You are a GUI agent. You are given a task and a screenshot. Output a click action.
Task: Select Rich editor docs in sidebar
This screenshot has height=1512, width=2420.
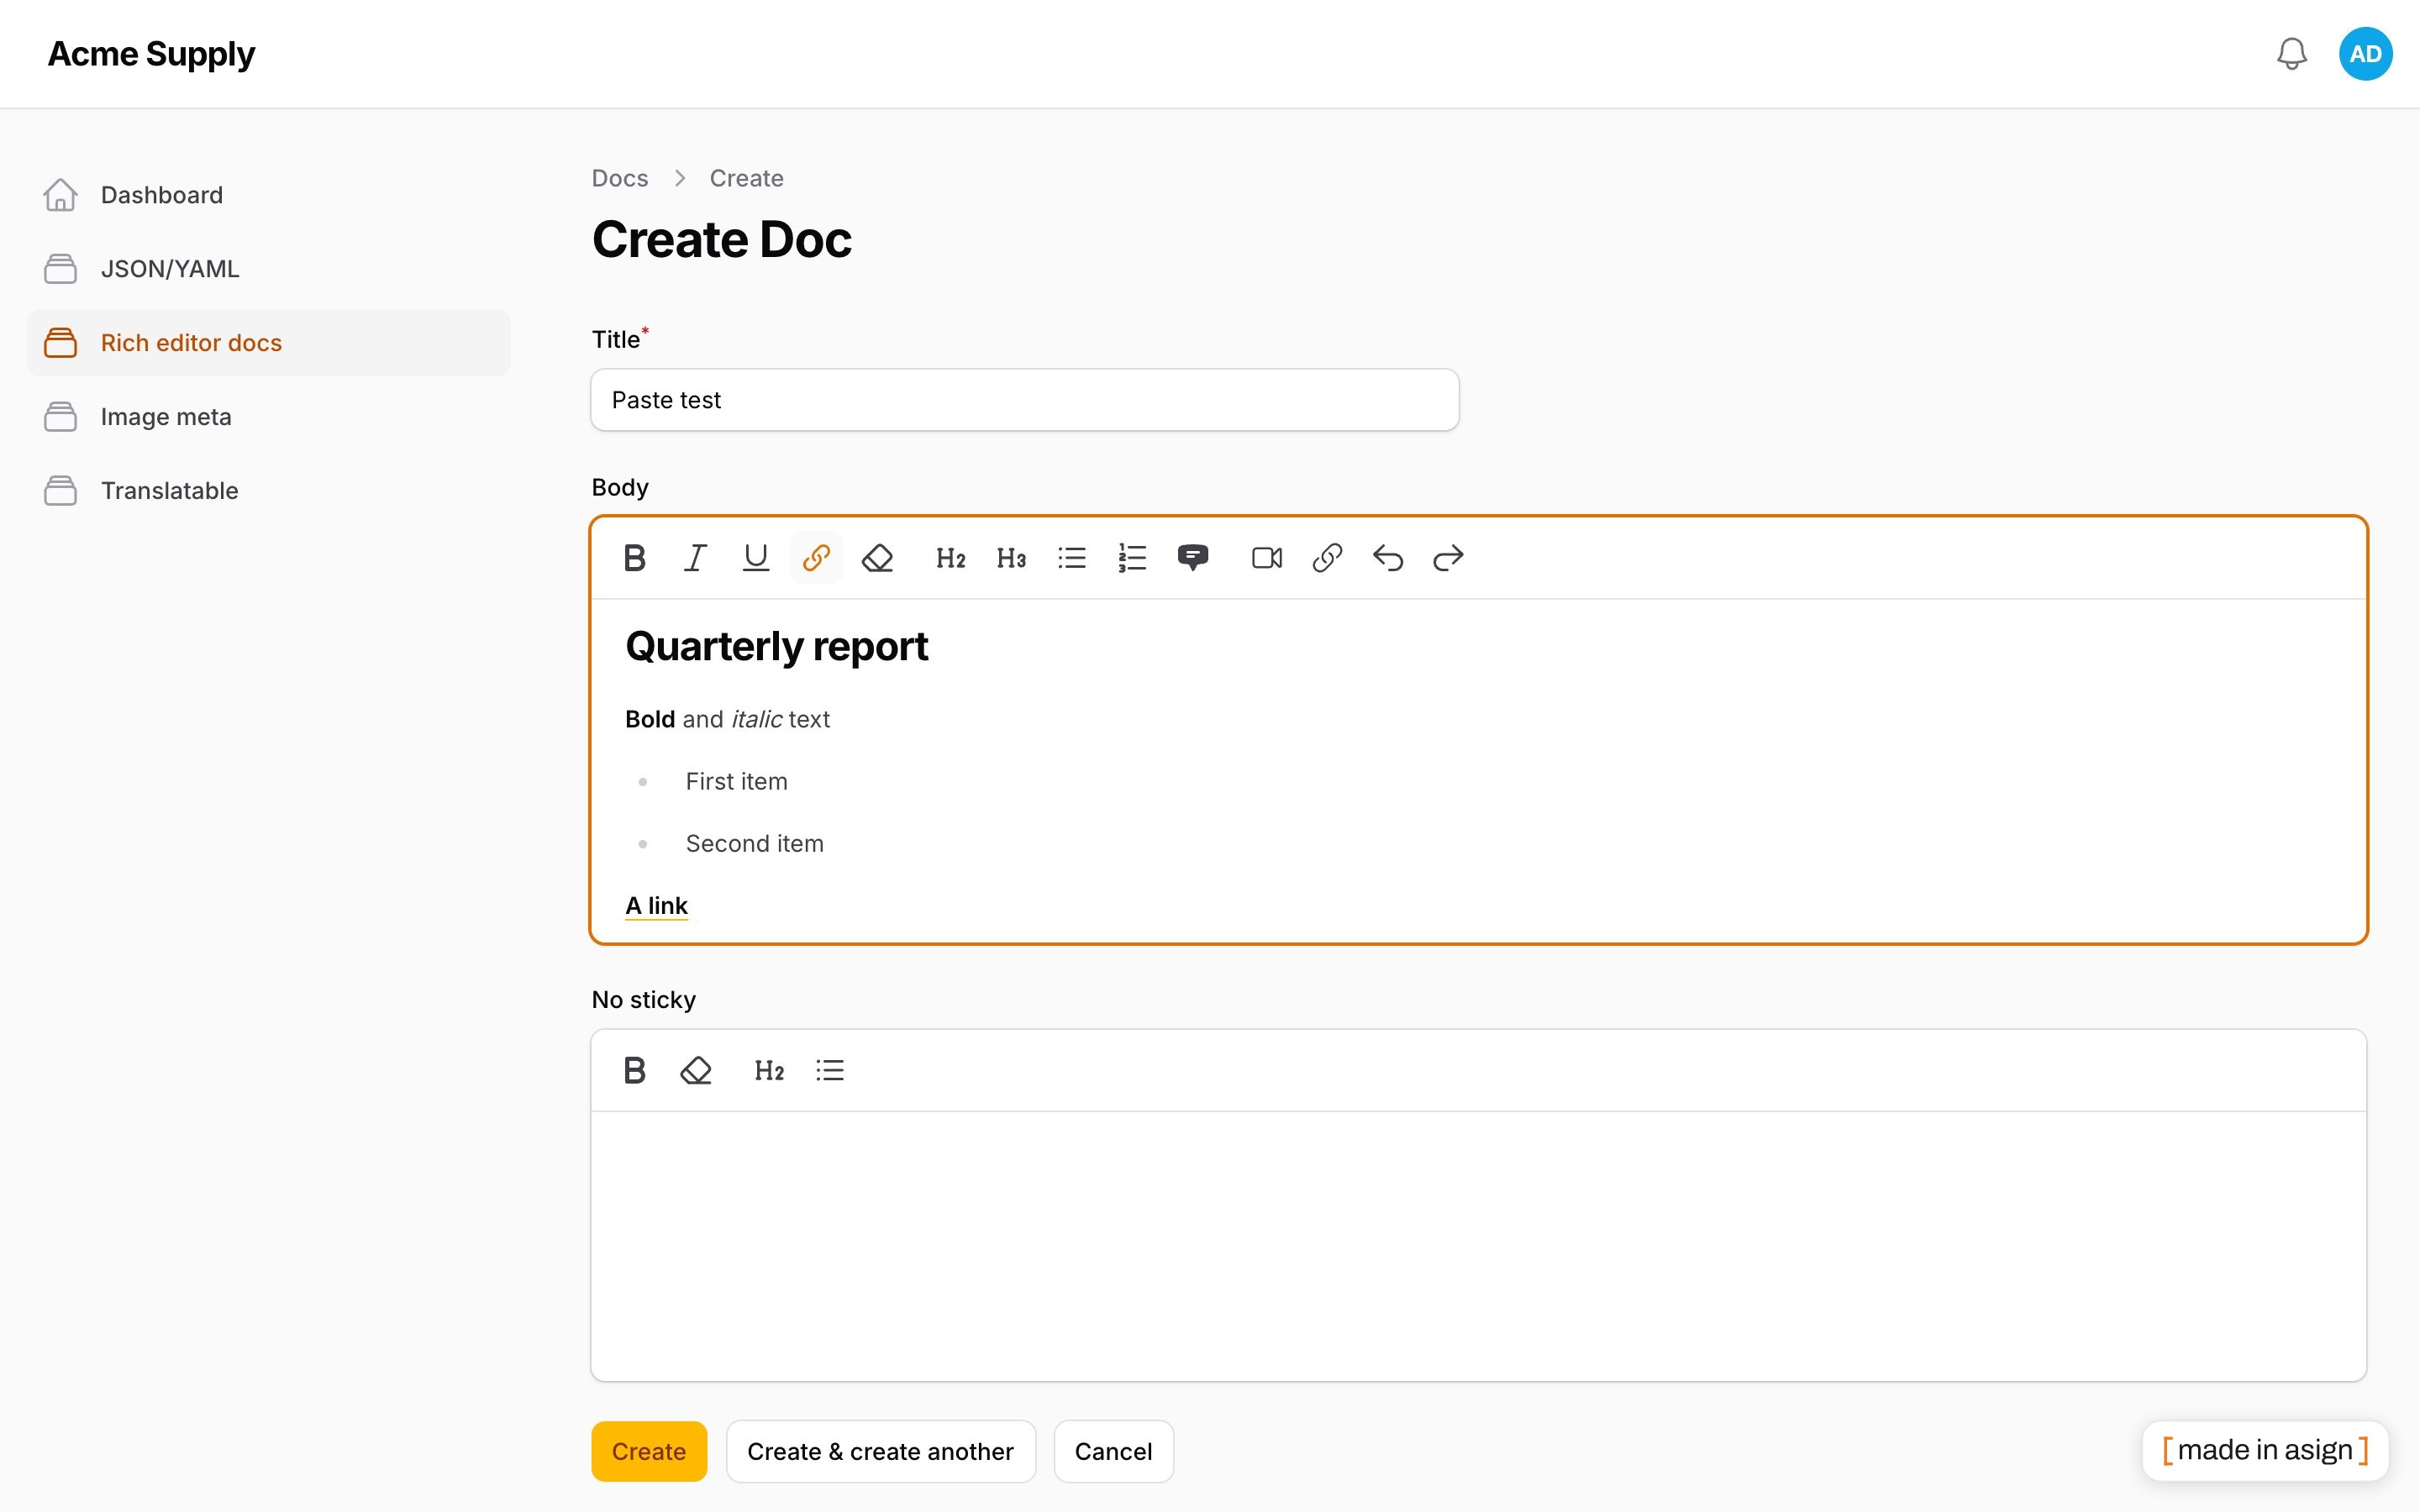[x=268, y=343]
